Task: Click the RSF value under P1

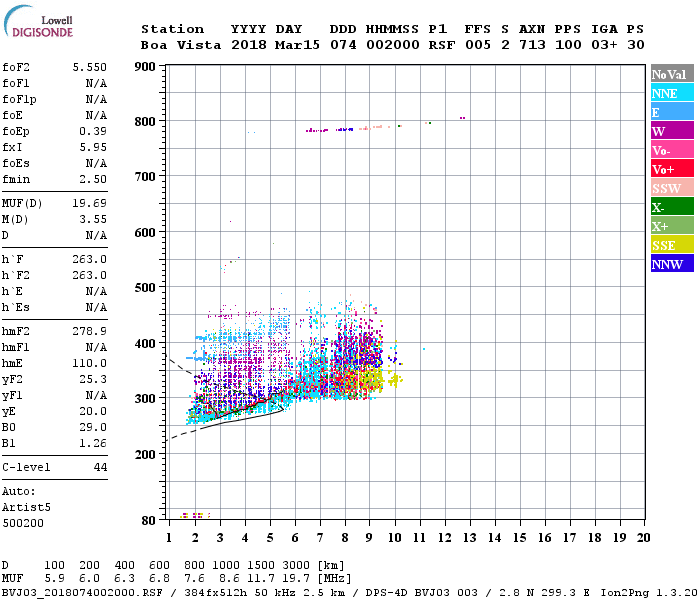Action: click(x=442, y=45)
